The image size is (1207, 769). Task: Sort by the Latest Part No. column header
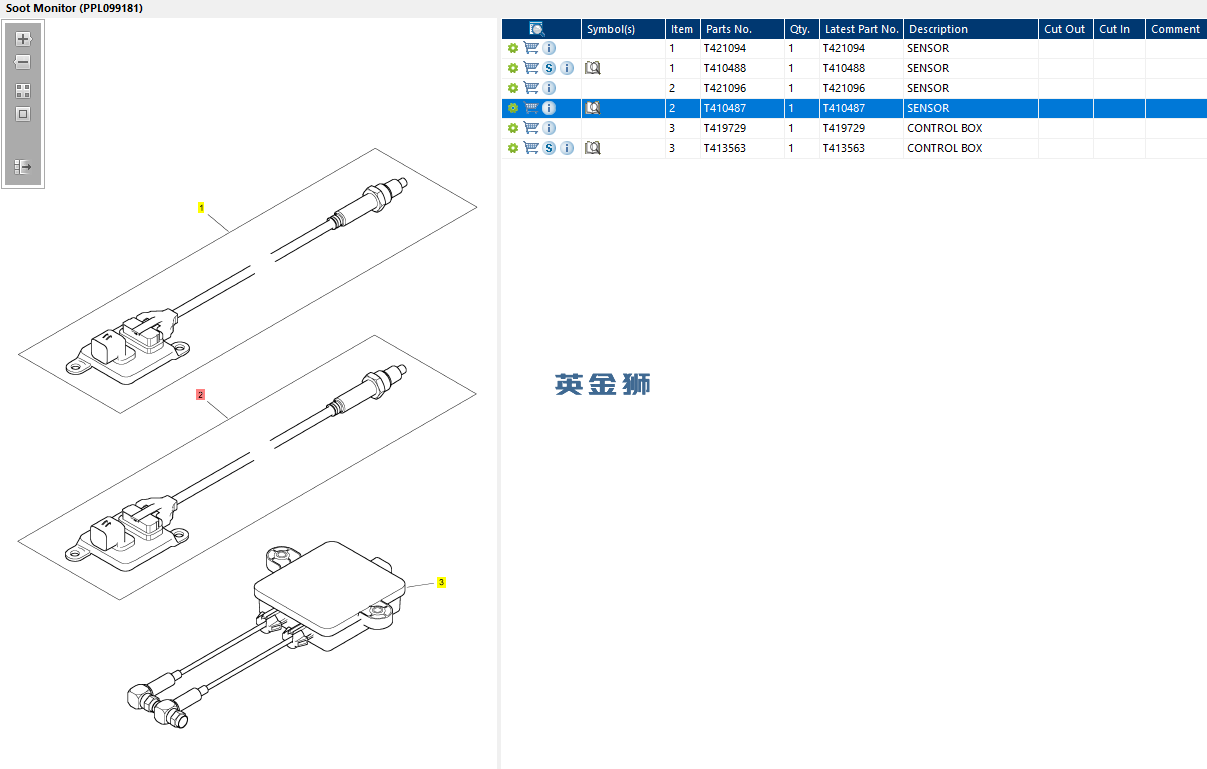click(x=861, y=29)
